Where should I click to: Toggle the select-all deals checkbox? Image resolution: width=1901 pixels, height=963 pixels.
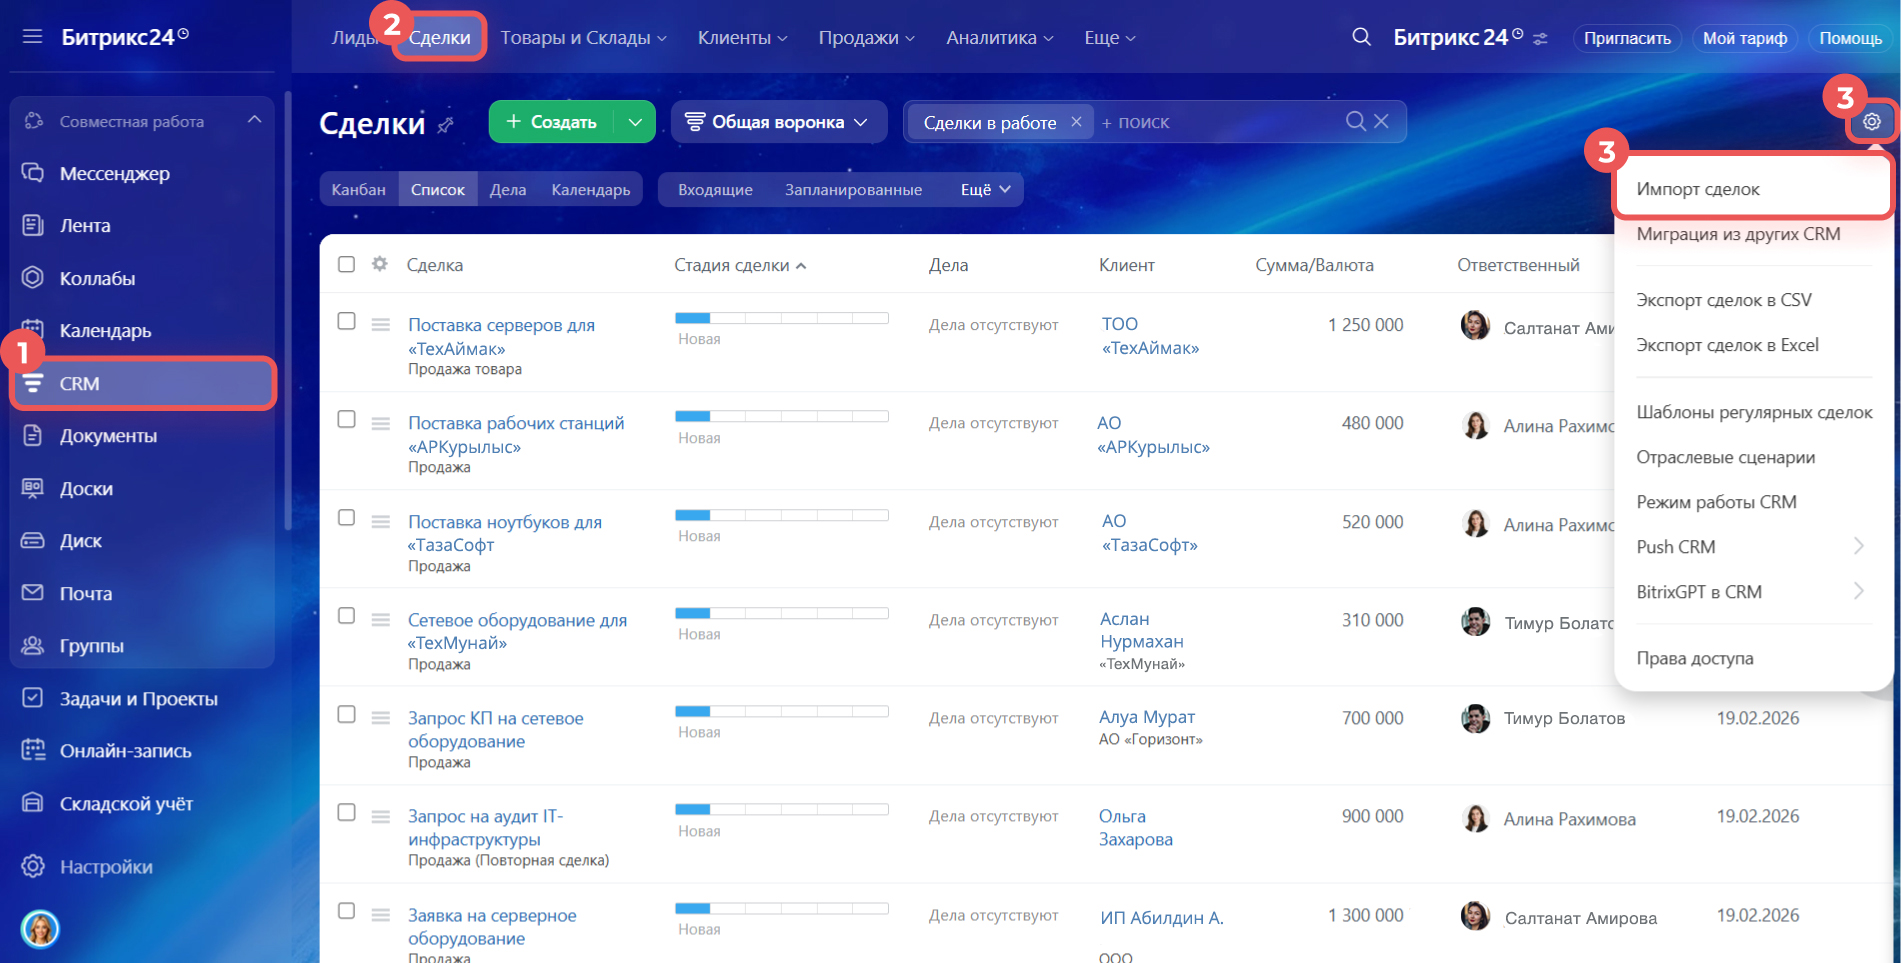(x=346, y=264)
